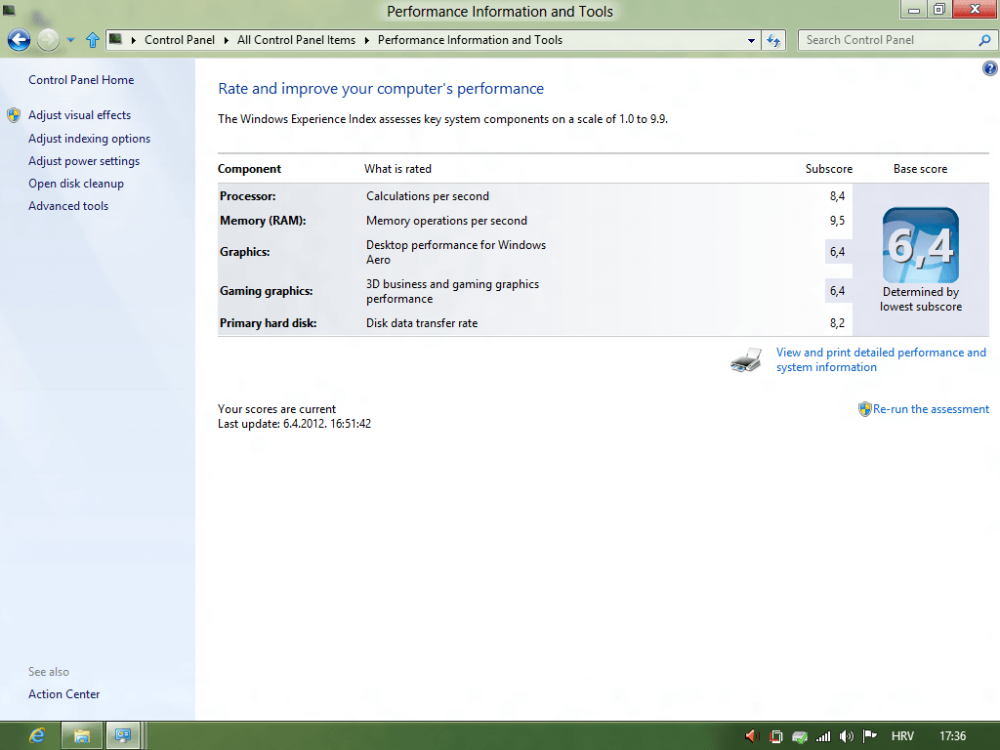Open the window system menu icon in title bar

click(x=9, y=10)
